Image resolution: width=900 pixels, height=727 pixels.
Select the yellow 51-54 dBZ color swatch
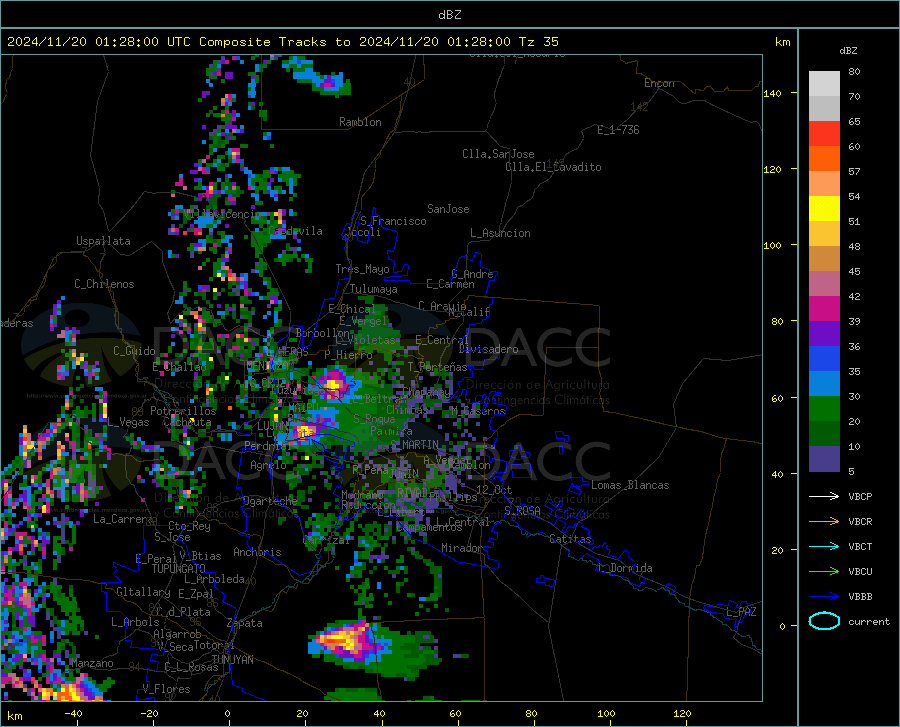tap(824, 208)
